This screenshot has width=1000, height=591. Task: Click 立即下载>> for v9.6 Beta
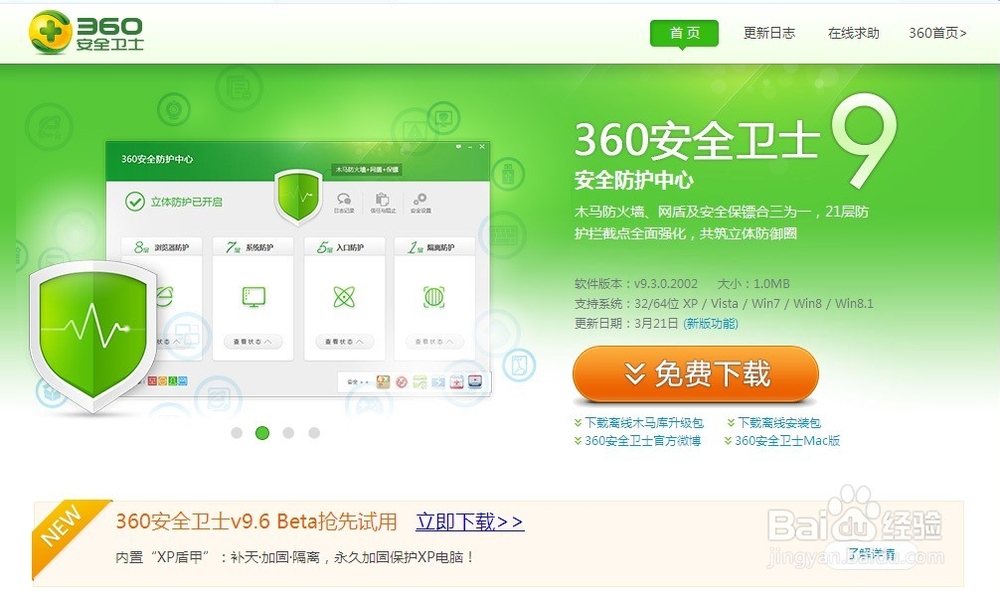[x=470, y=522]
